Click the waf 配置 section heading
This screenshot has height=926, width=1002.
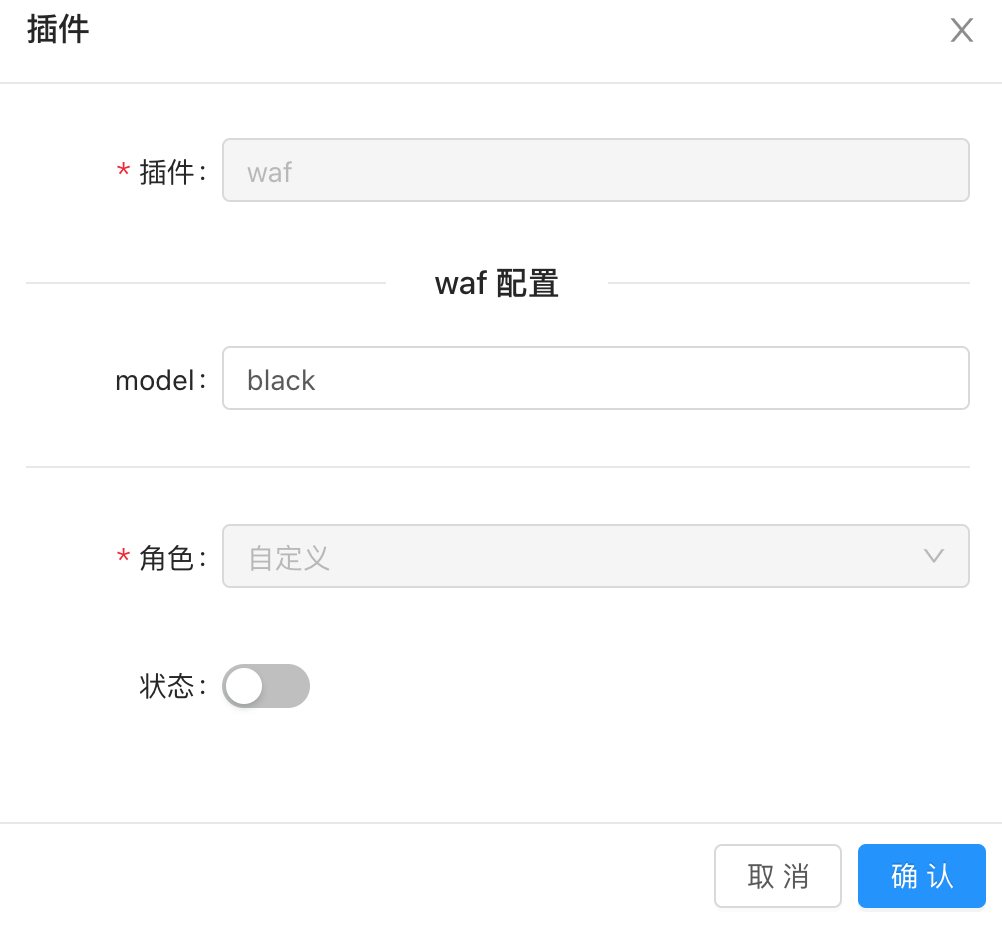(497, 283)
